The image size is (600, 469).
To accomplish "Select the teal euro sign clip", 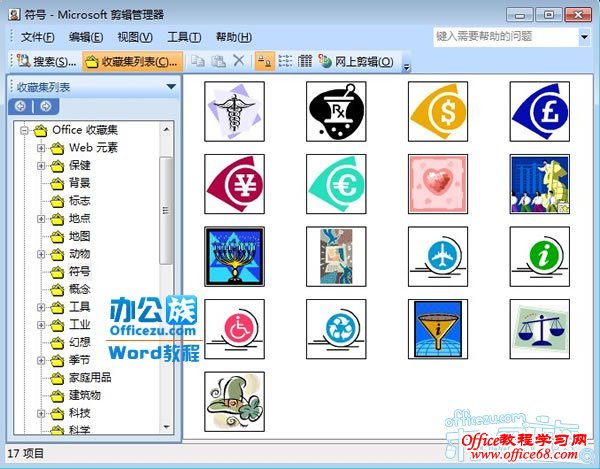I will pyautogui.click(x=336, y=184).
